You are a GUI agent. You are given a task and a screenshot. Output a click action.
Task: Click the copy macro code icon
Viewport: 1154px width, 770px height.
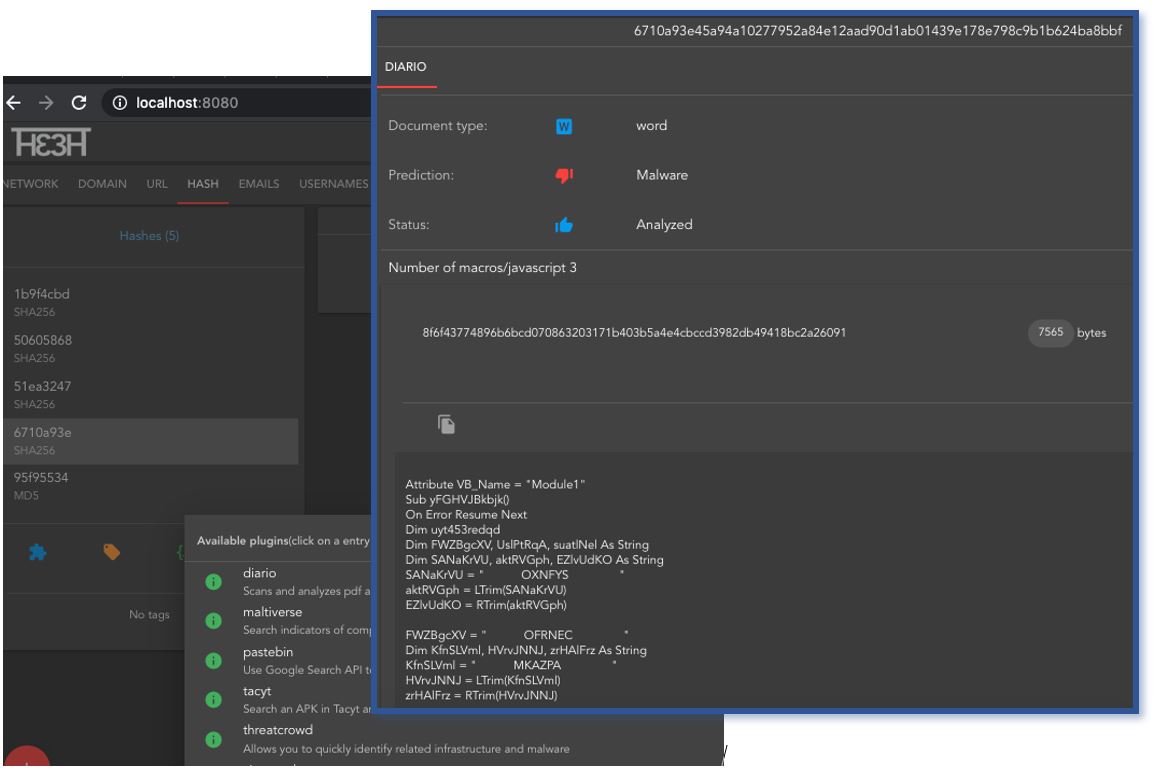(446, 425)
